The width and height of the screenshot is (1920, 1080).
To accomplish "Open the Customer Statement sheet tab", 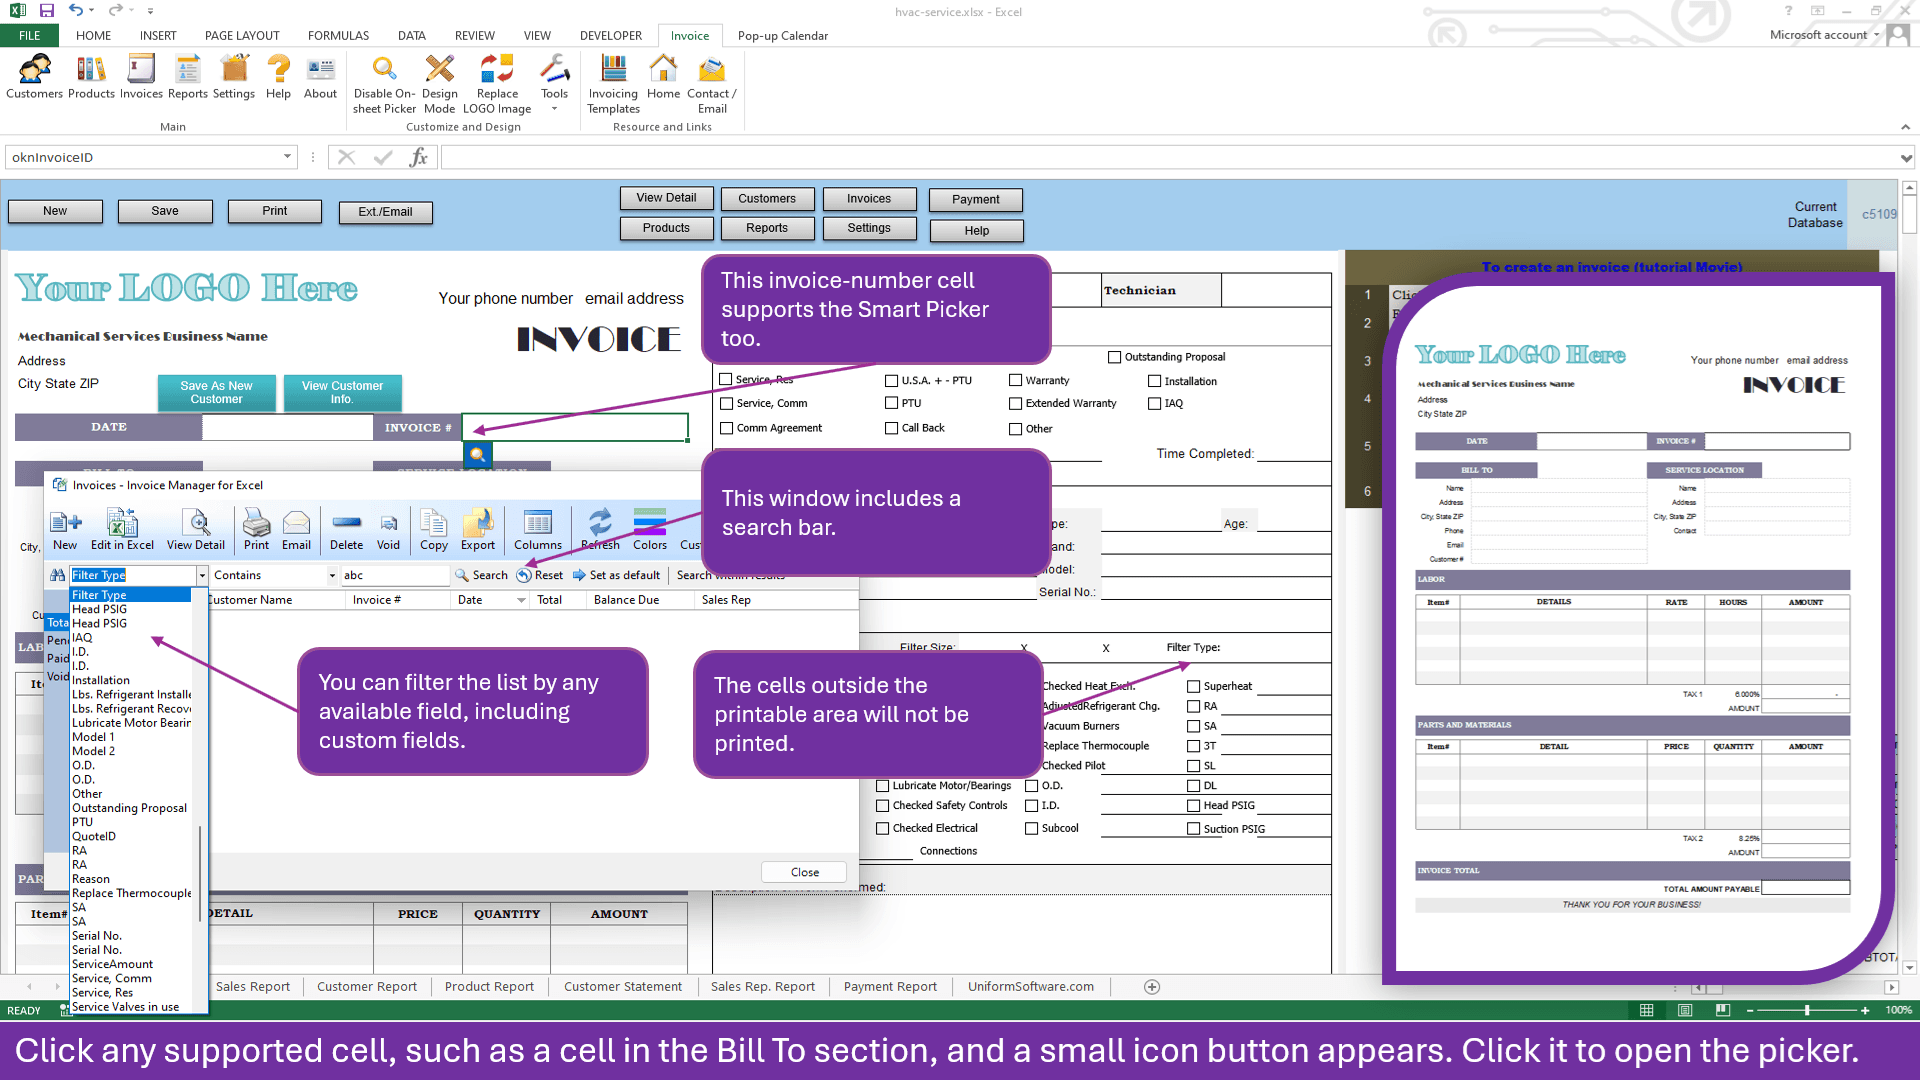I will [622, 987].
